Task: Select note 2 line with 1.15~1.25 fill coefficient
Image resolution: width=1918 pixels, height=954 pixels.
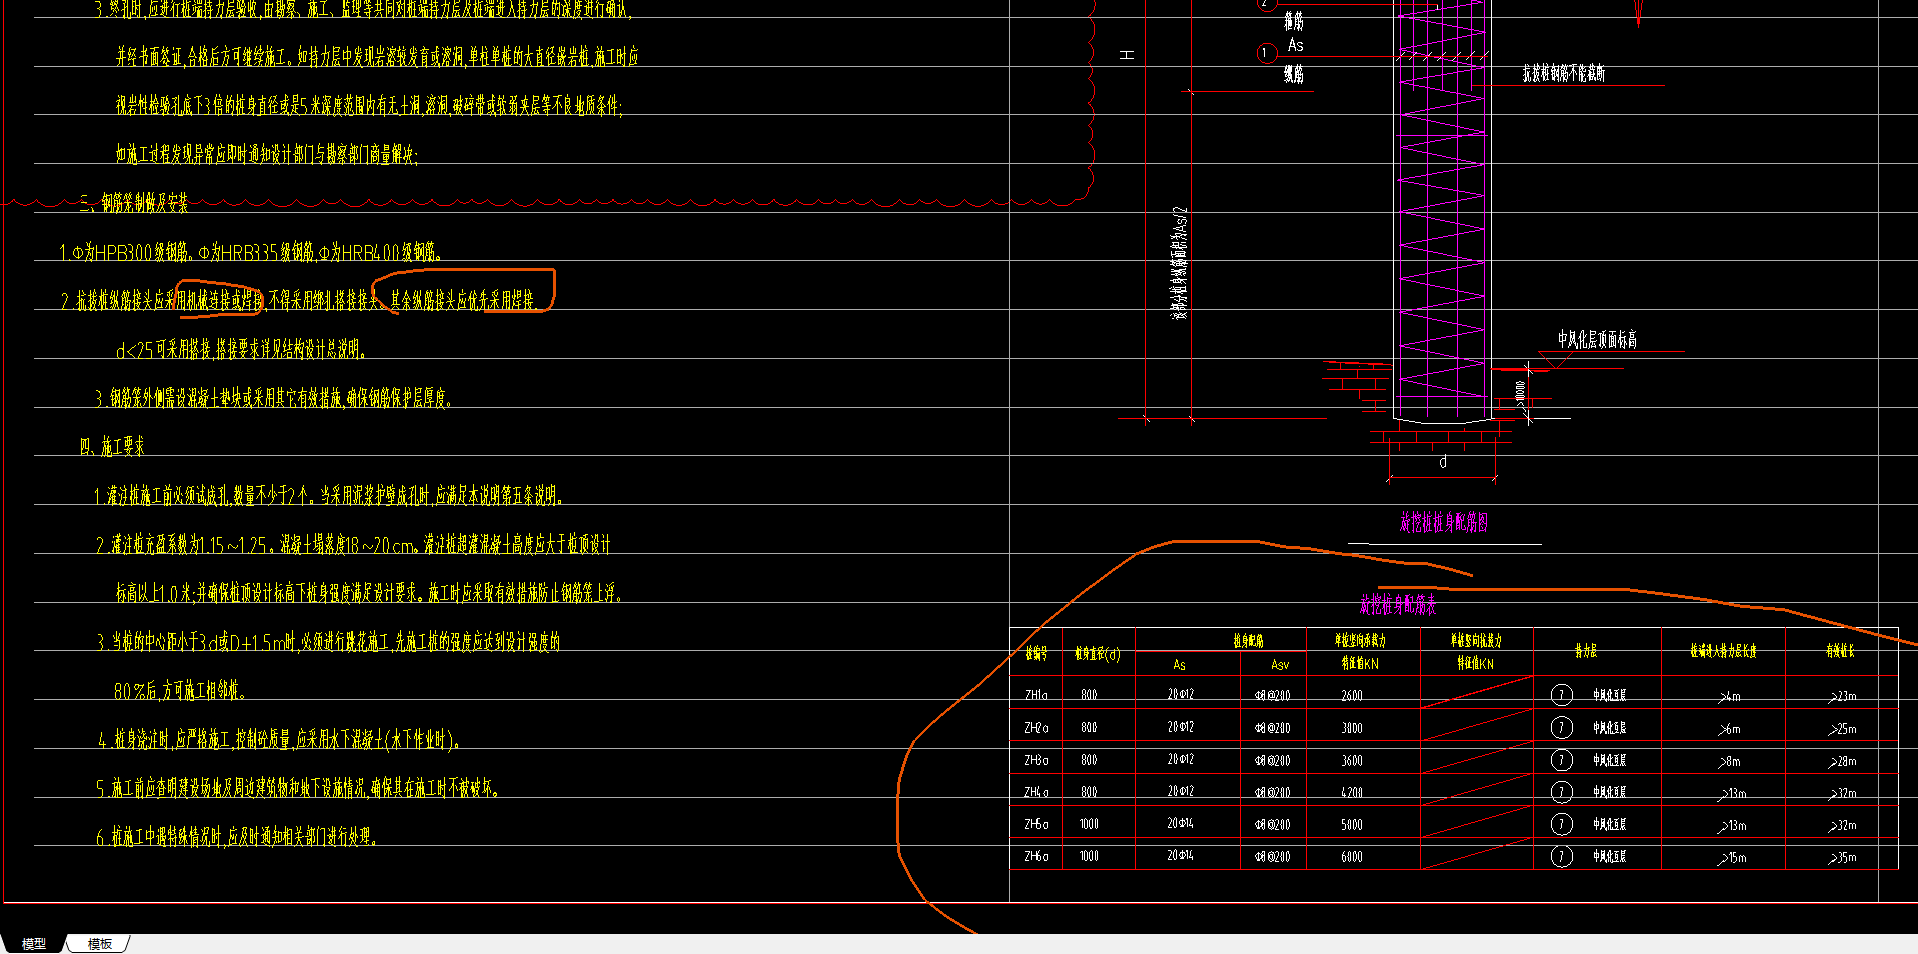Action: tap(353, 545)
